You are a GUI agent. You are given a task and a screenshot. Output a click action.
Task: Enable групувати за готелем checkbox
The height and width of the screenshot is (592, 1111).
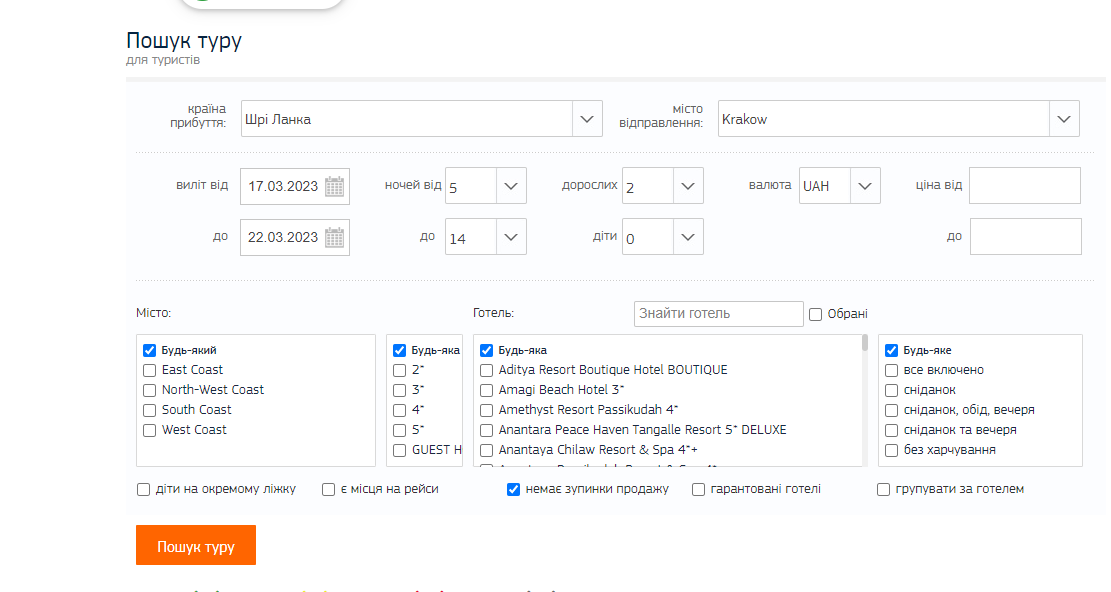(x=883, y=489)
